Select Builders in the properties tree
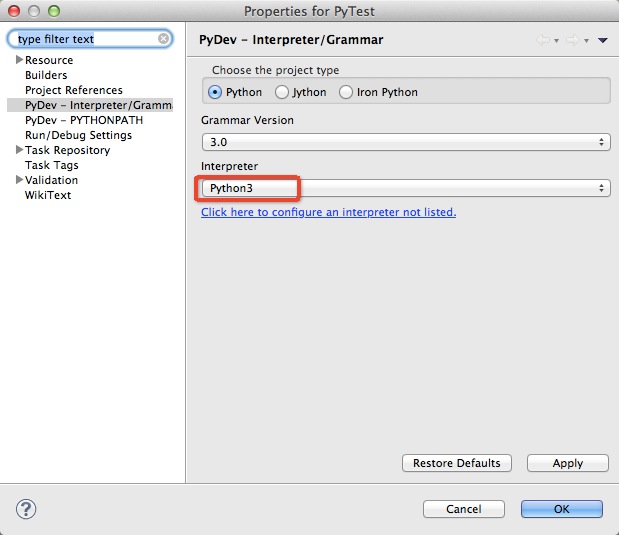 46,75
